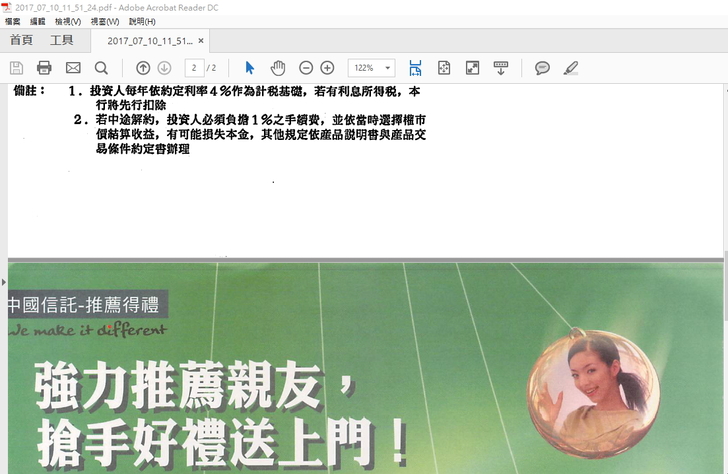Click the woman photo in bubble
The height and width of the screenshot is (474, 728).
pyautogui.click(x=594, y=394)
